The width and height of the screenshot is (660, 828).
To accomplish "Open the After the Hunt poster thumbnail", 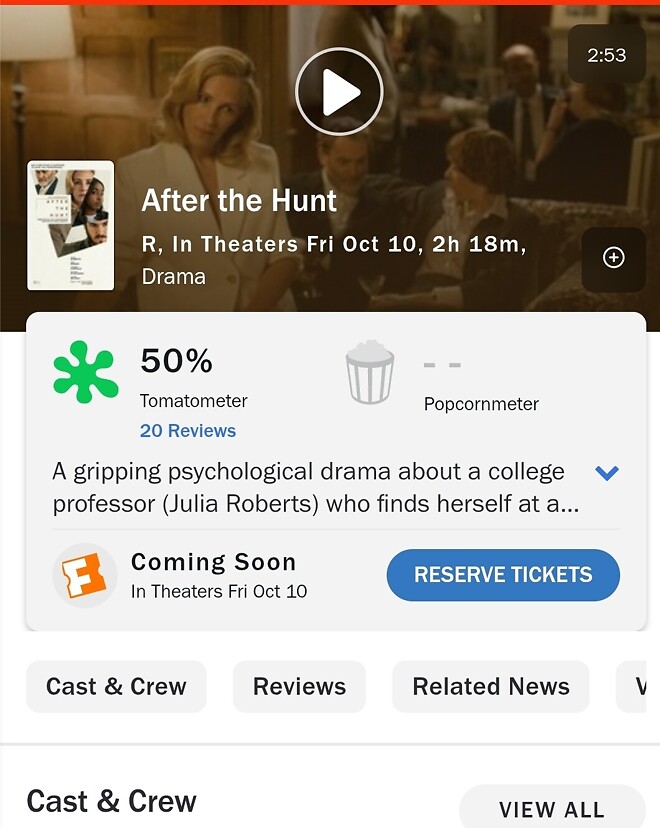I will pos(70,225).
